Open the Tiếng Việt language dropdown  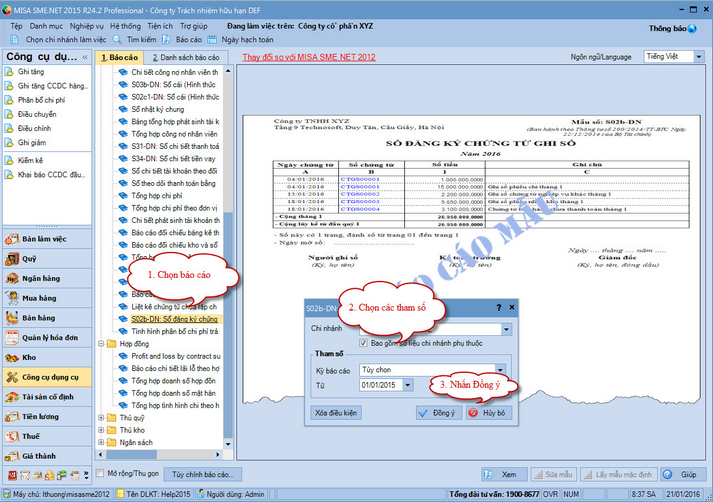click(699, 57)
